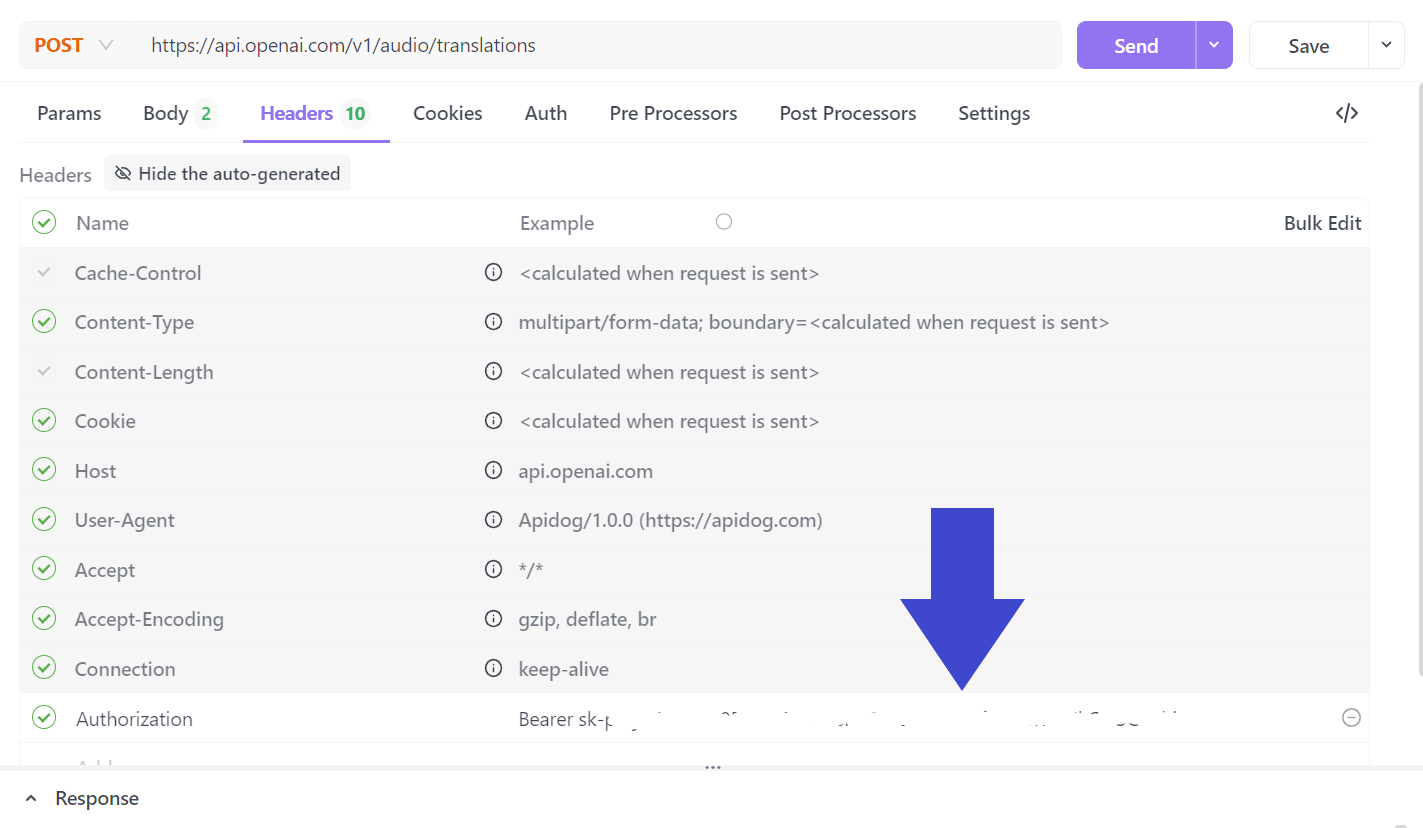Uncheck the Content-Type header checkbox
This screenshot has width=1423, height=828.
(44, 322)
